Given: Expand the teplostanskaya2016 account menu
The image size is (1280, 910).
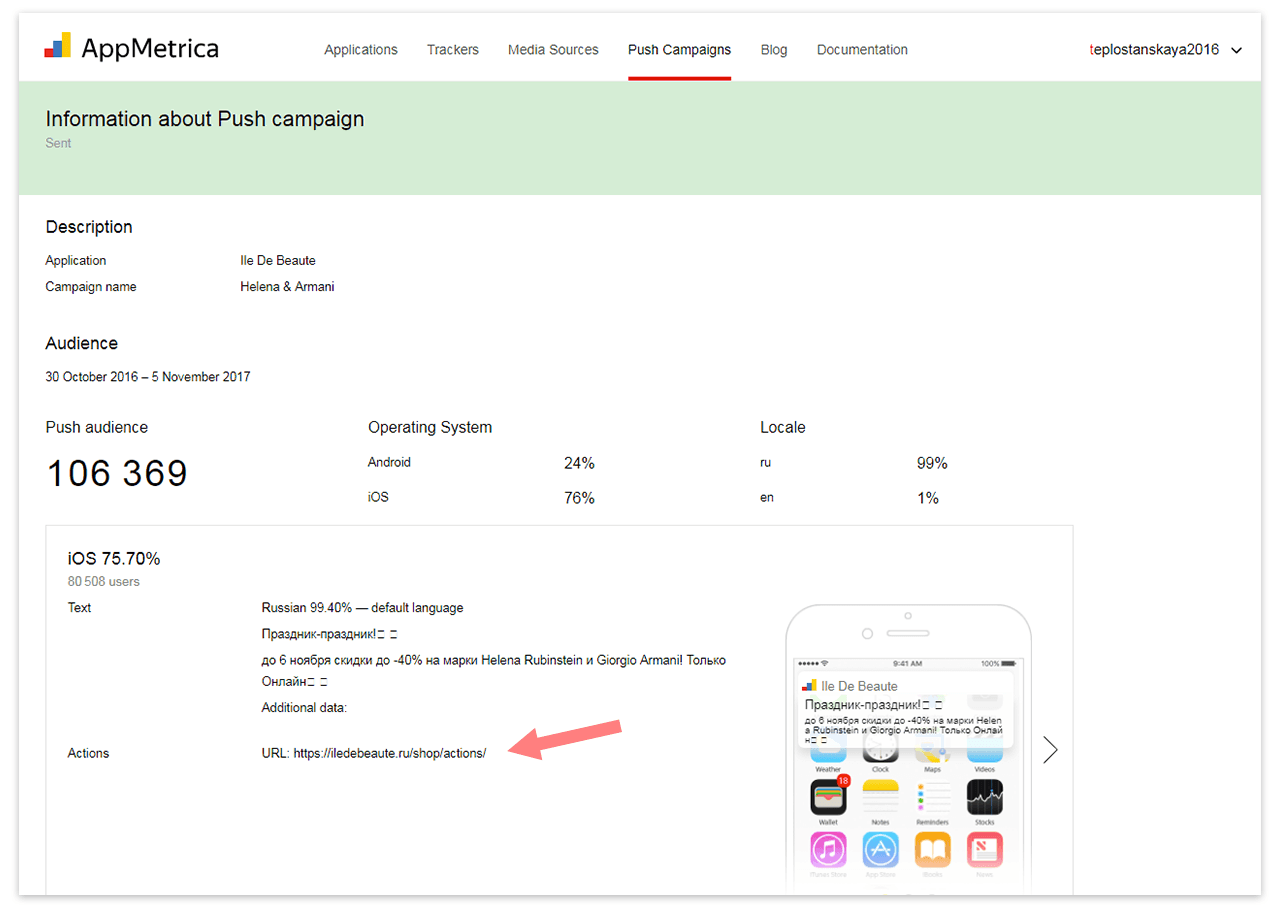Looking at the screenshot, I should coord(1165,50).
